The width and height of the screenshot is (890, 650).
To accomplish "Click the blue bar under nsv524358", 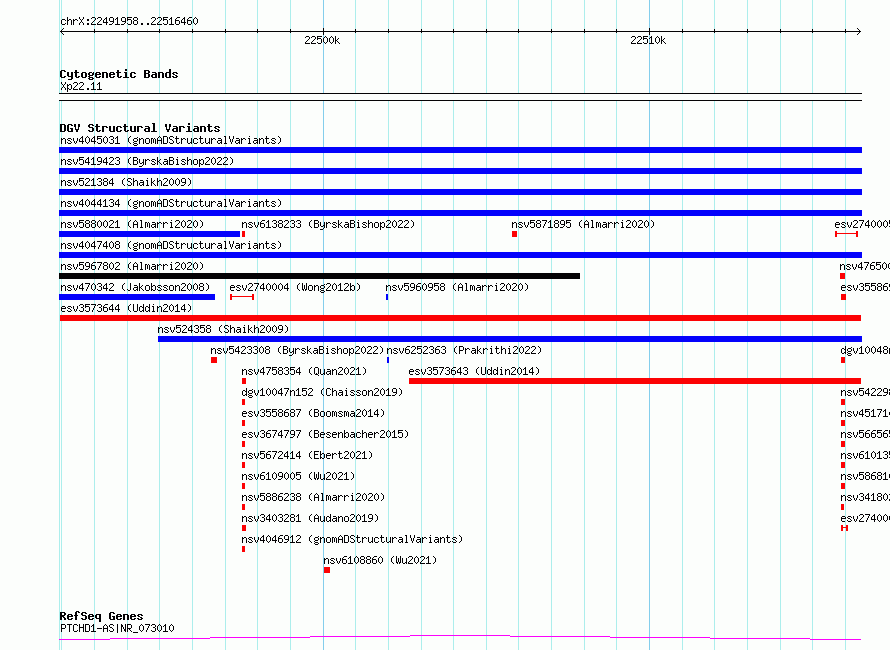I will 510,339.
